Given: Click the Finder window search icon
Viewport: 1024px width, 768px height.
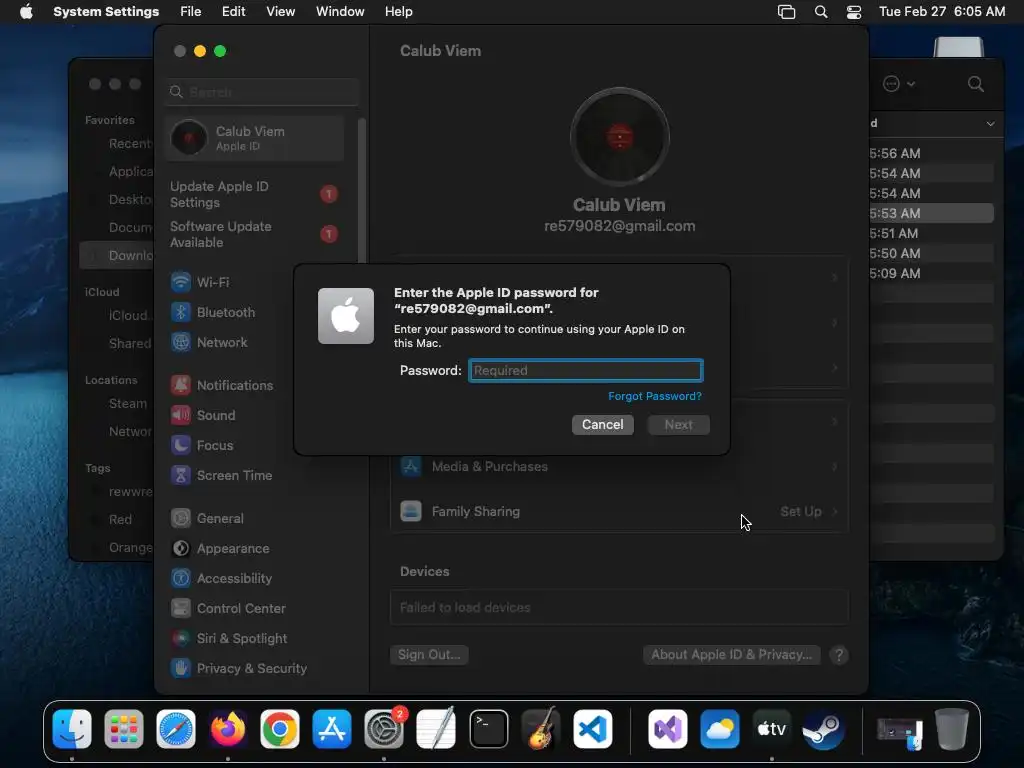Looking at the screenshot, I should 976,84.
